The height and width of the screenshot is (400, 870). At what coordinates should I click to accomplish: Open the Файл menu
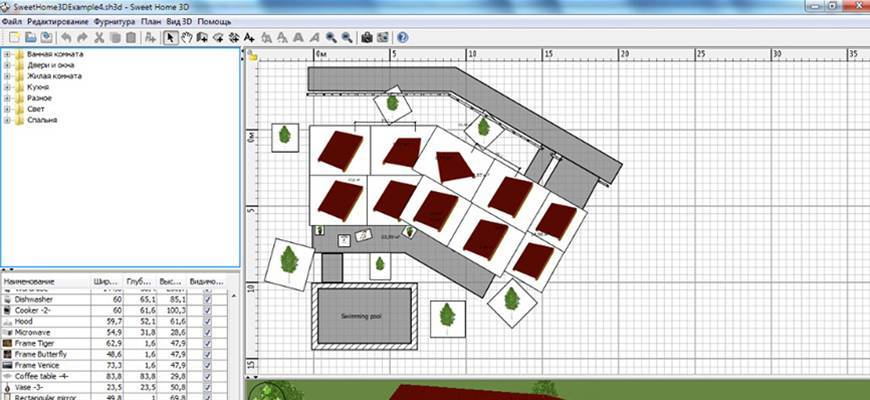click(x=12, y=21)
